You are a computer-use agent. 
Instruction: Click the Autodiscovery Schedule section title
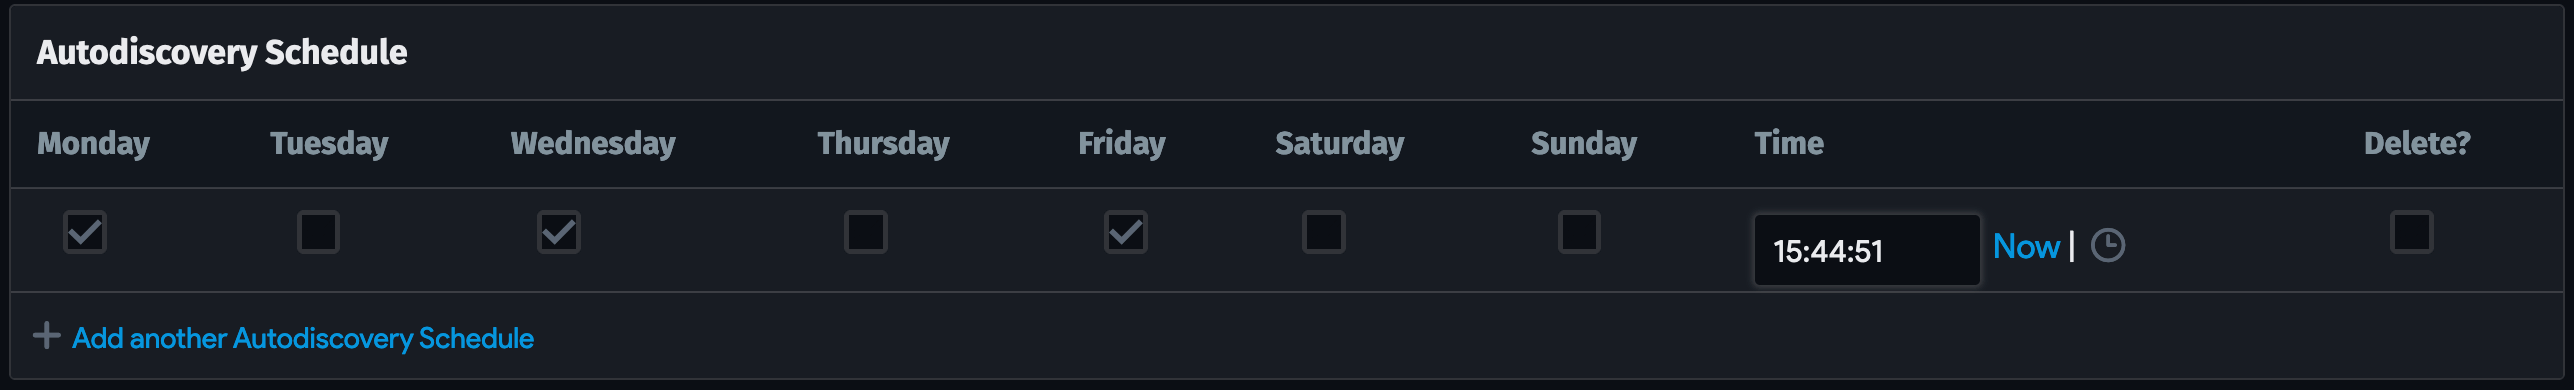pyautogui.click(x=222, y=52)
